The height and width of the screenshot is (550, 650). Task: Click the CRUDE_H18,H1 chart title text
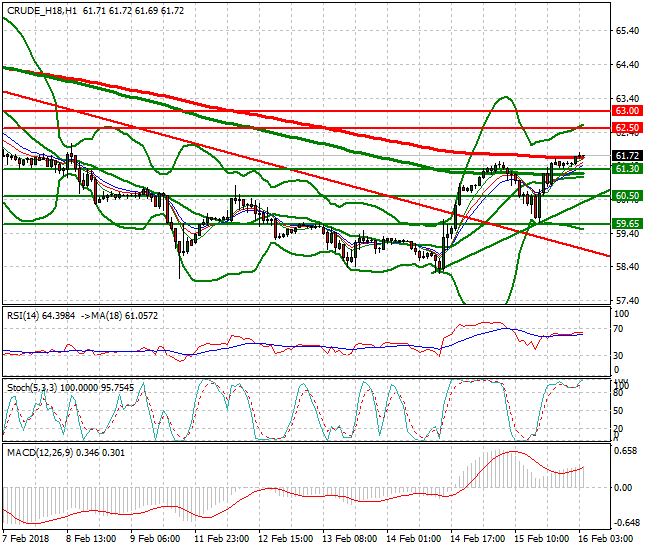[x=42, y=11]
